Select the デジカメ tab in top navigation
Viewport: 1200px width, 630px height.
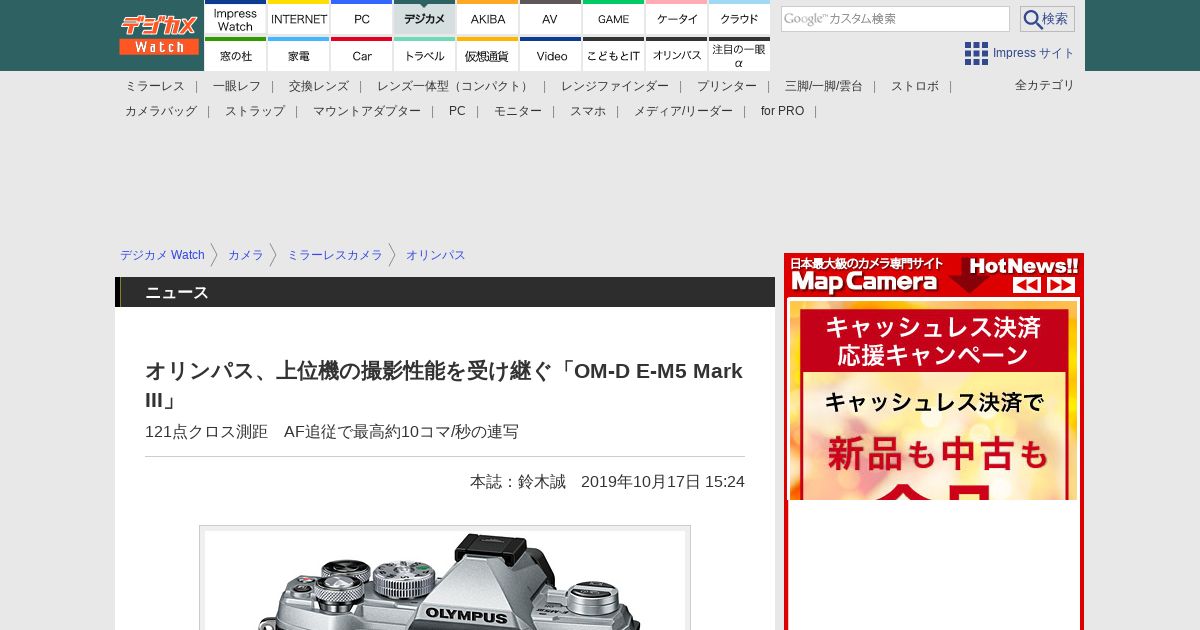[x=425, y=18]
